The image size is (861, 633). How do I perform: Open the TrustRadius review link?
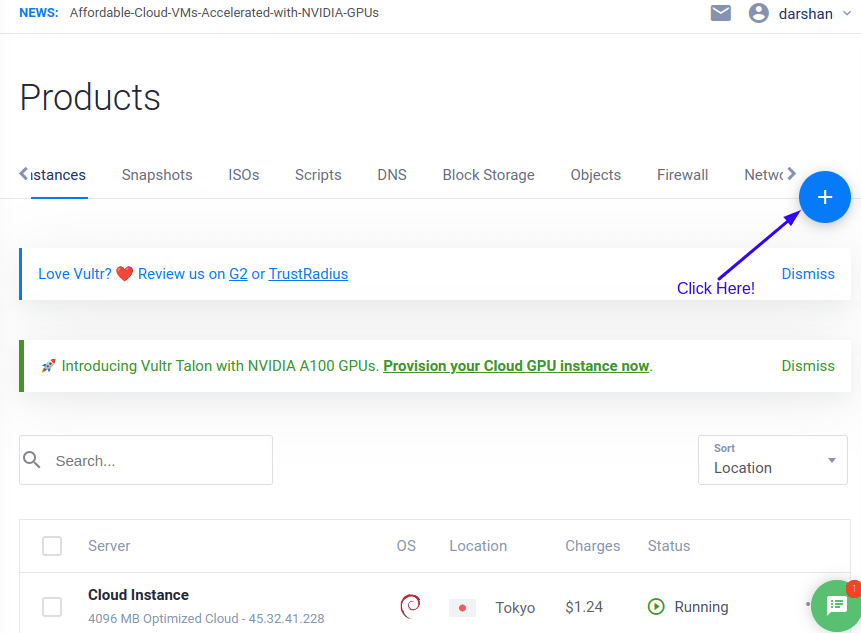[308, 274]
